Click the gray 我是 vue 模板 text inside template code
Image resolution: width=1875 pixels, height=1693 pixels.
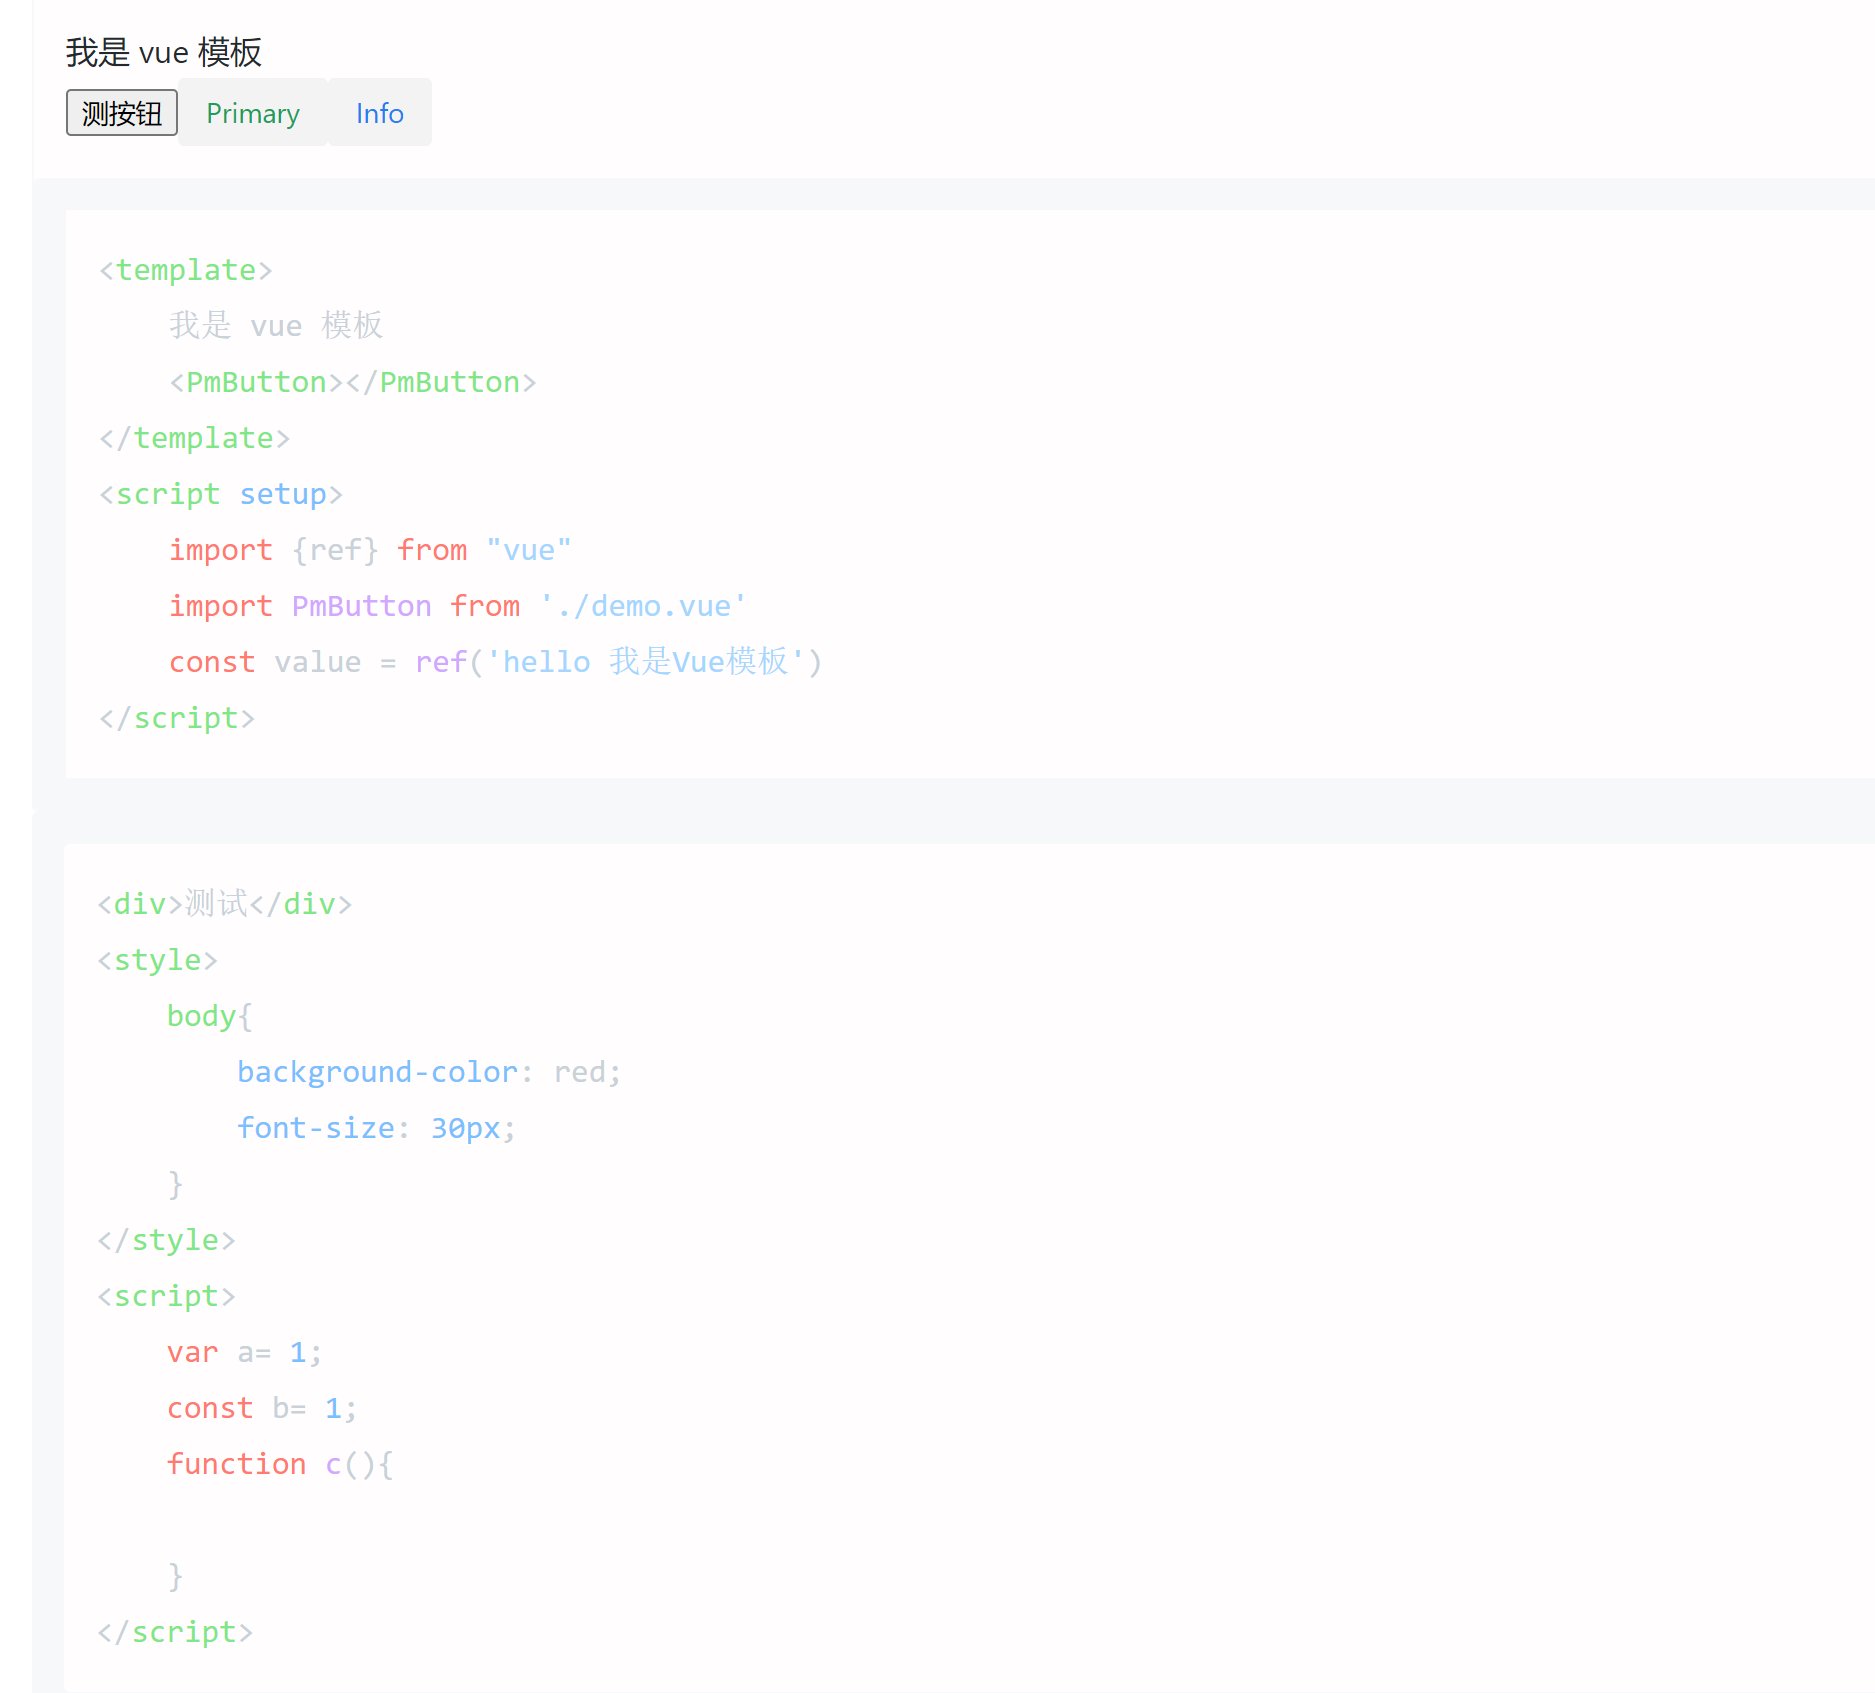[x=276, y=326]
